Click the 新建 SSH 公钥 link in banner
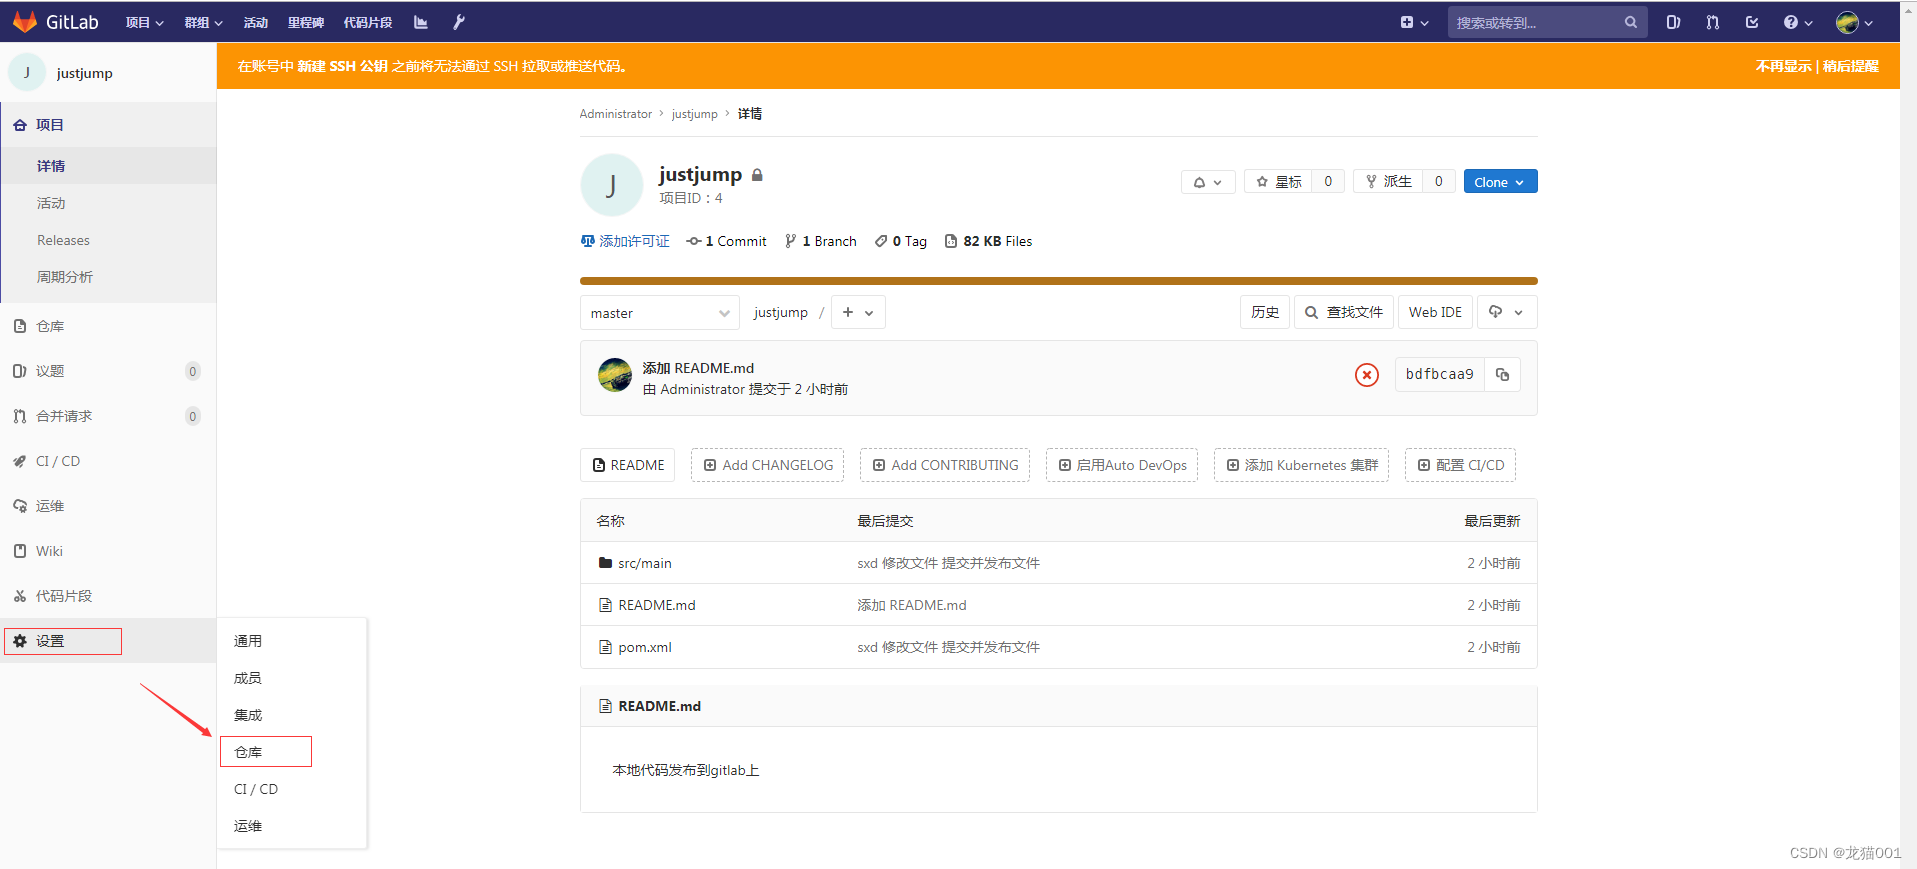The height and width of the screenshot is (869, 1917). coord(342,66)
